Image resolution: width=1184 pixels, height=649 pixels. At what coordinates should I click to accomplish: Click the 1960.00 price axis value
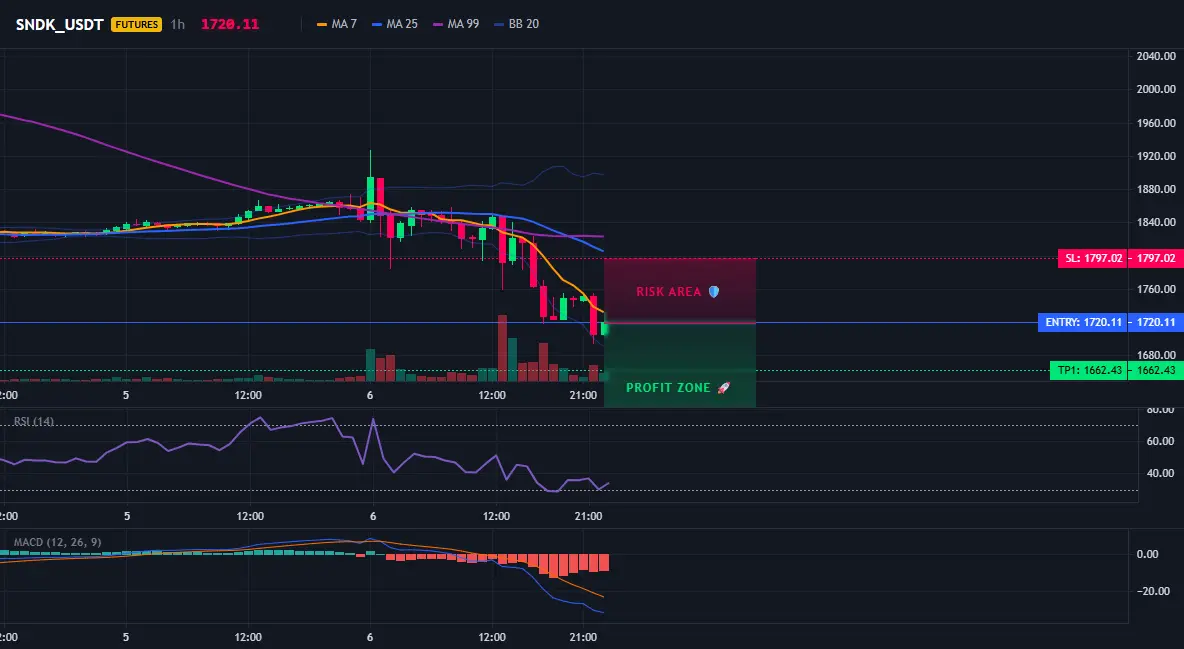1156,122
